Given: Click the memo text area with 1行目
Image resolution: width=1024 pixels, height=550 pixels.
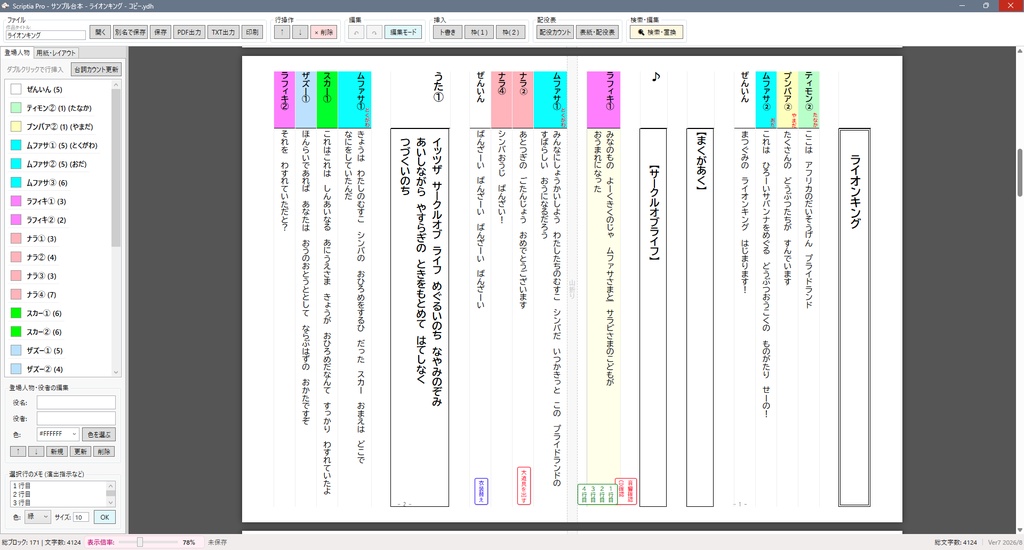Looking at the screenshot, I should click(x=57, y=494).
